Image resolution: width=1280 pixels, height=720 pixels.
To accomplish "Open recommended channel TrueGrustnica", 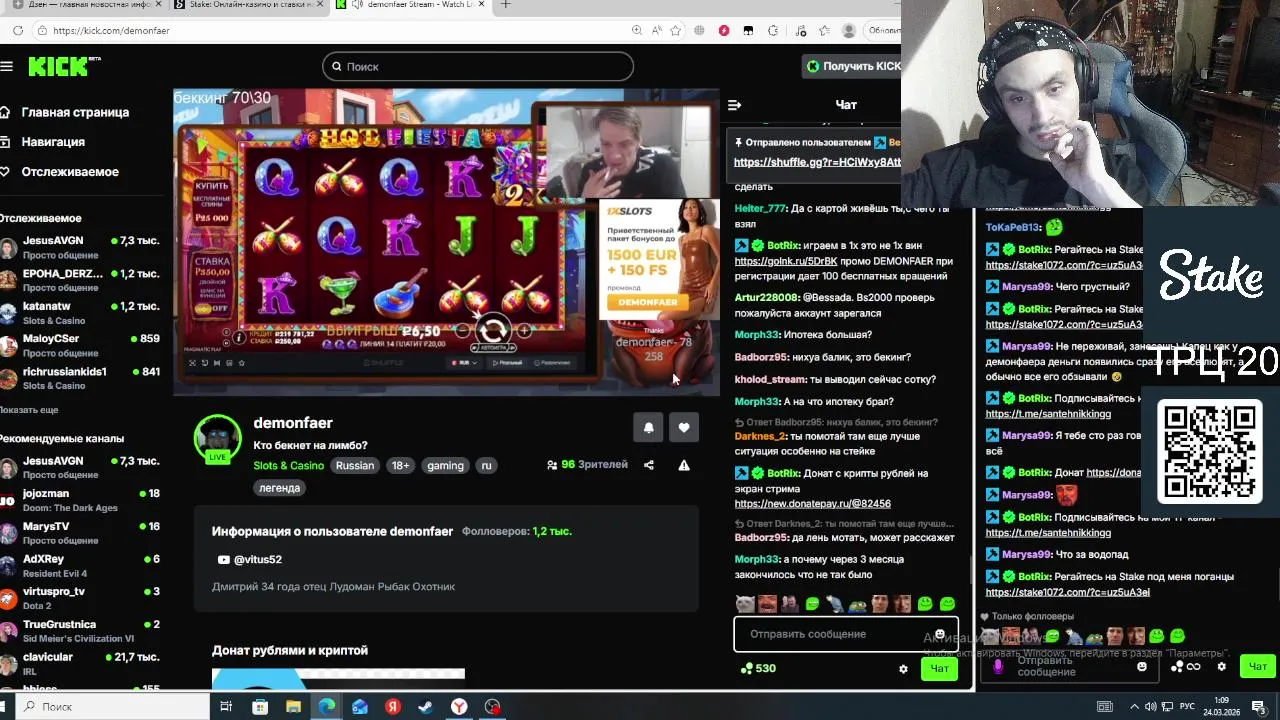I will coord(80,631).
